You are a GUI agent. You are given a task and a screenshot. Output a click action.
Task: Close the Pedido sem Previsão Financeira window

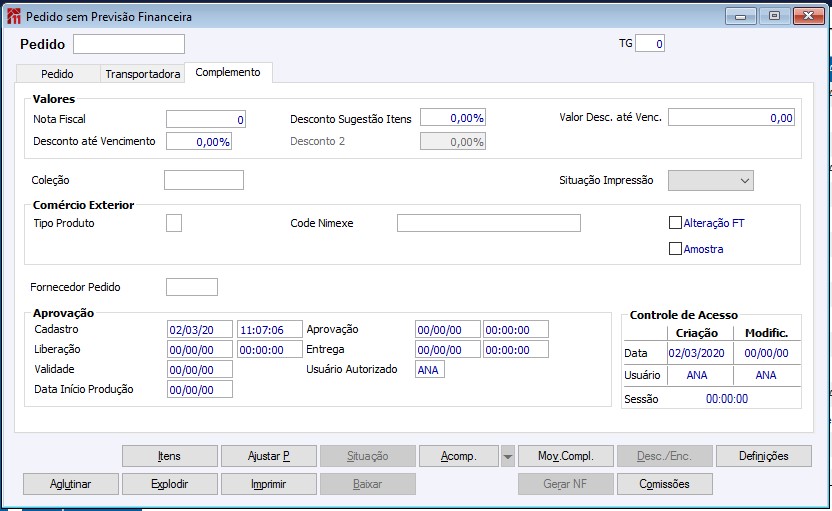coord(809,16)
